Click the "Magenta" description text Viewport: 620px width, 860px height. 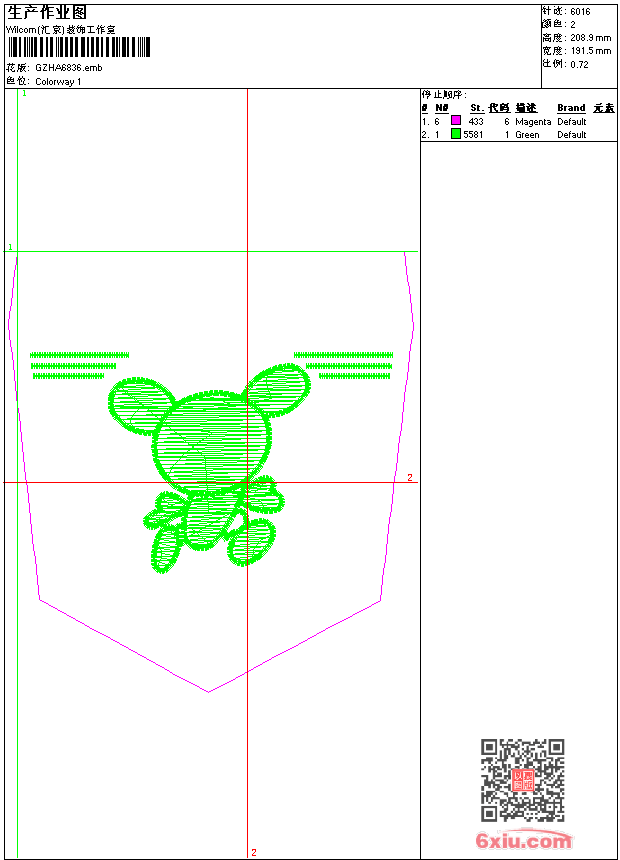tap(533, 122)
